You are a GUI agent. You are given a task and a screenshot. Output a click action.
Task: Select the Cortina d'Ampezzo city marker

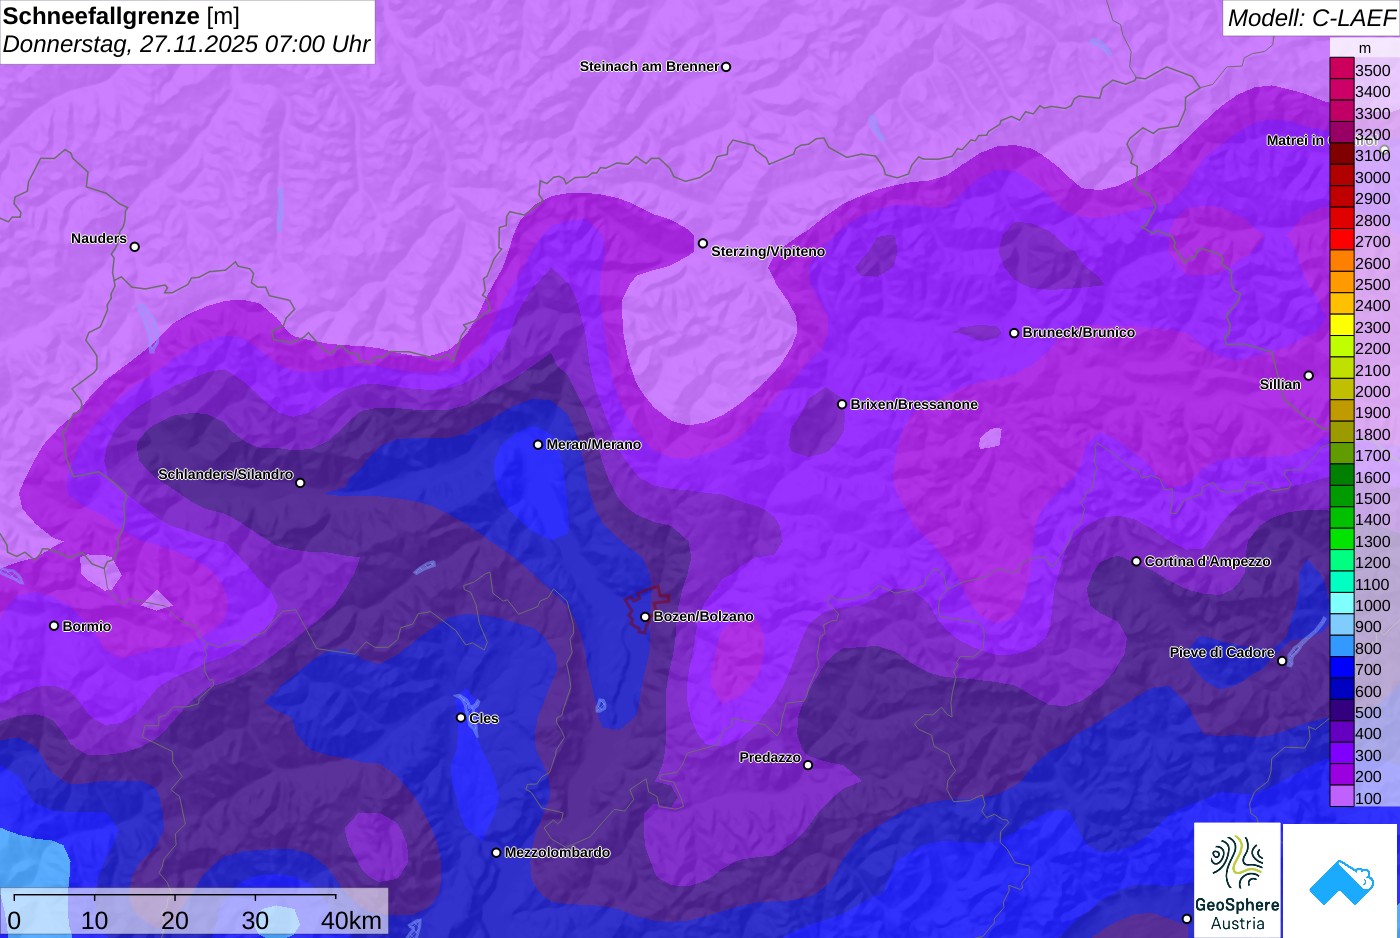tap(1136, 562)
